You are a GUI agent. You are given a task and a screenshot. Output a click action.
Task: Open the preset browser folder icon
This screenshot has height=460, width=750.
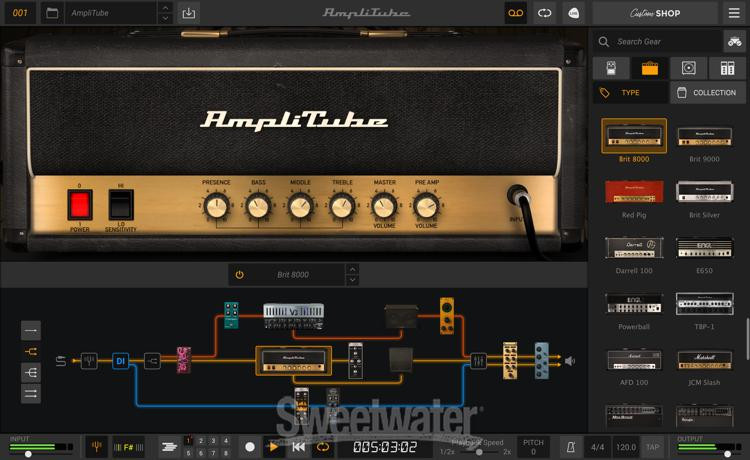tap(52, 13)
